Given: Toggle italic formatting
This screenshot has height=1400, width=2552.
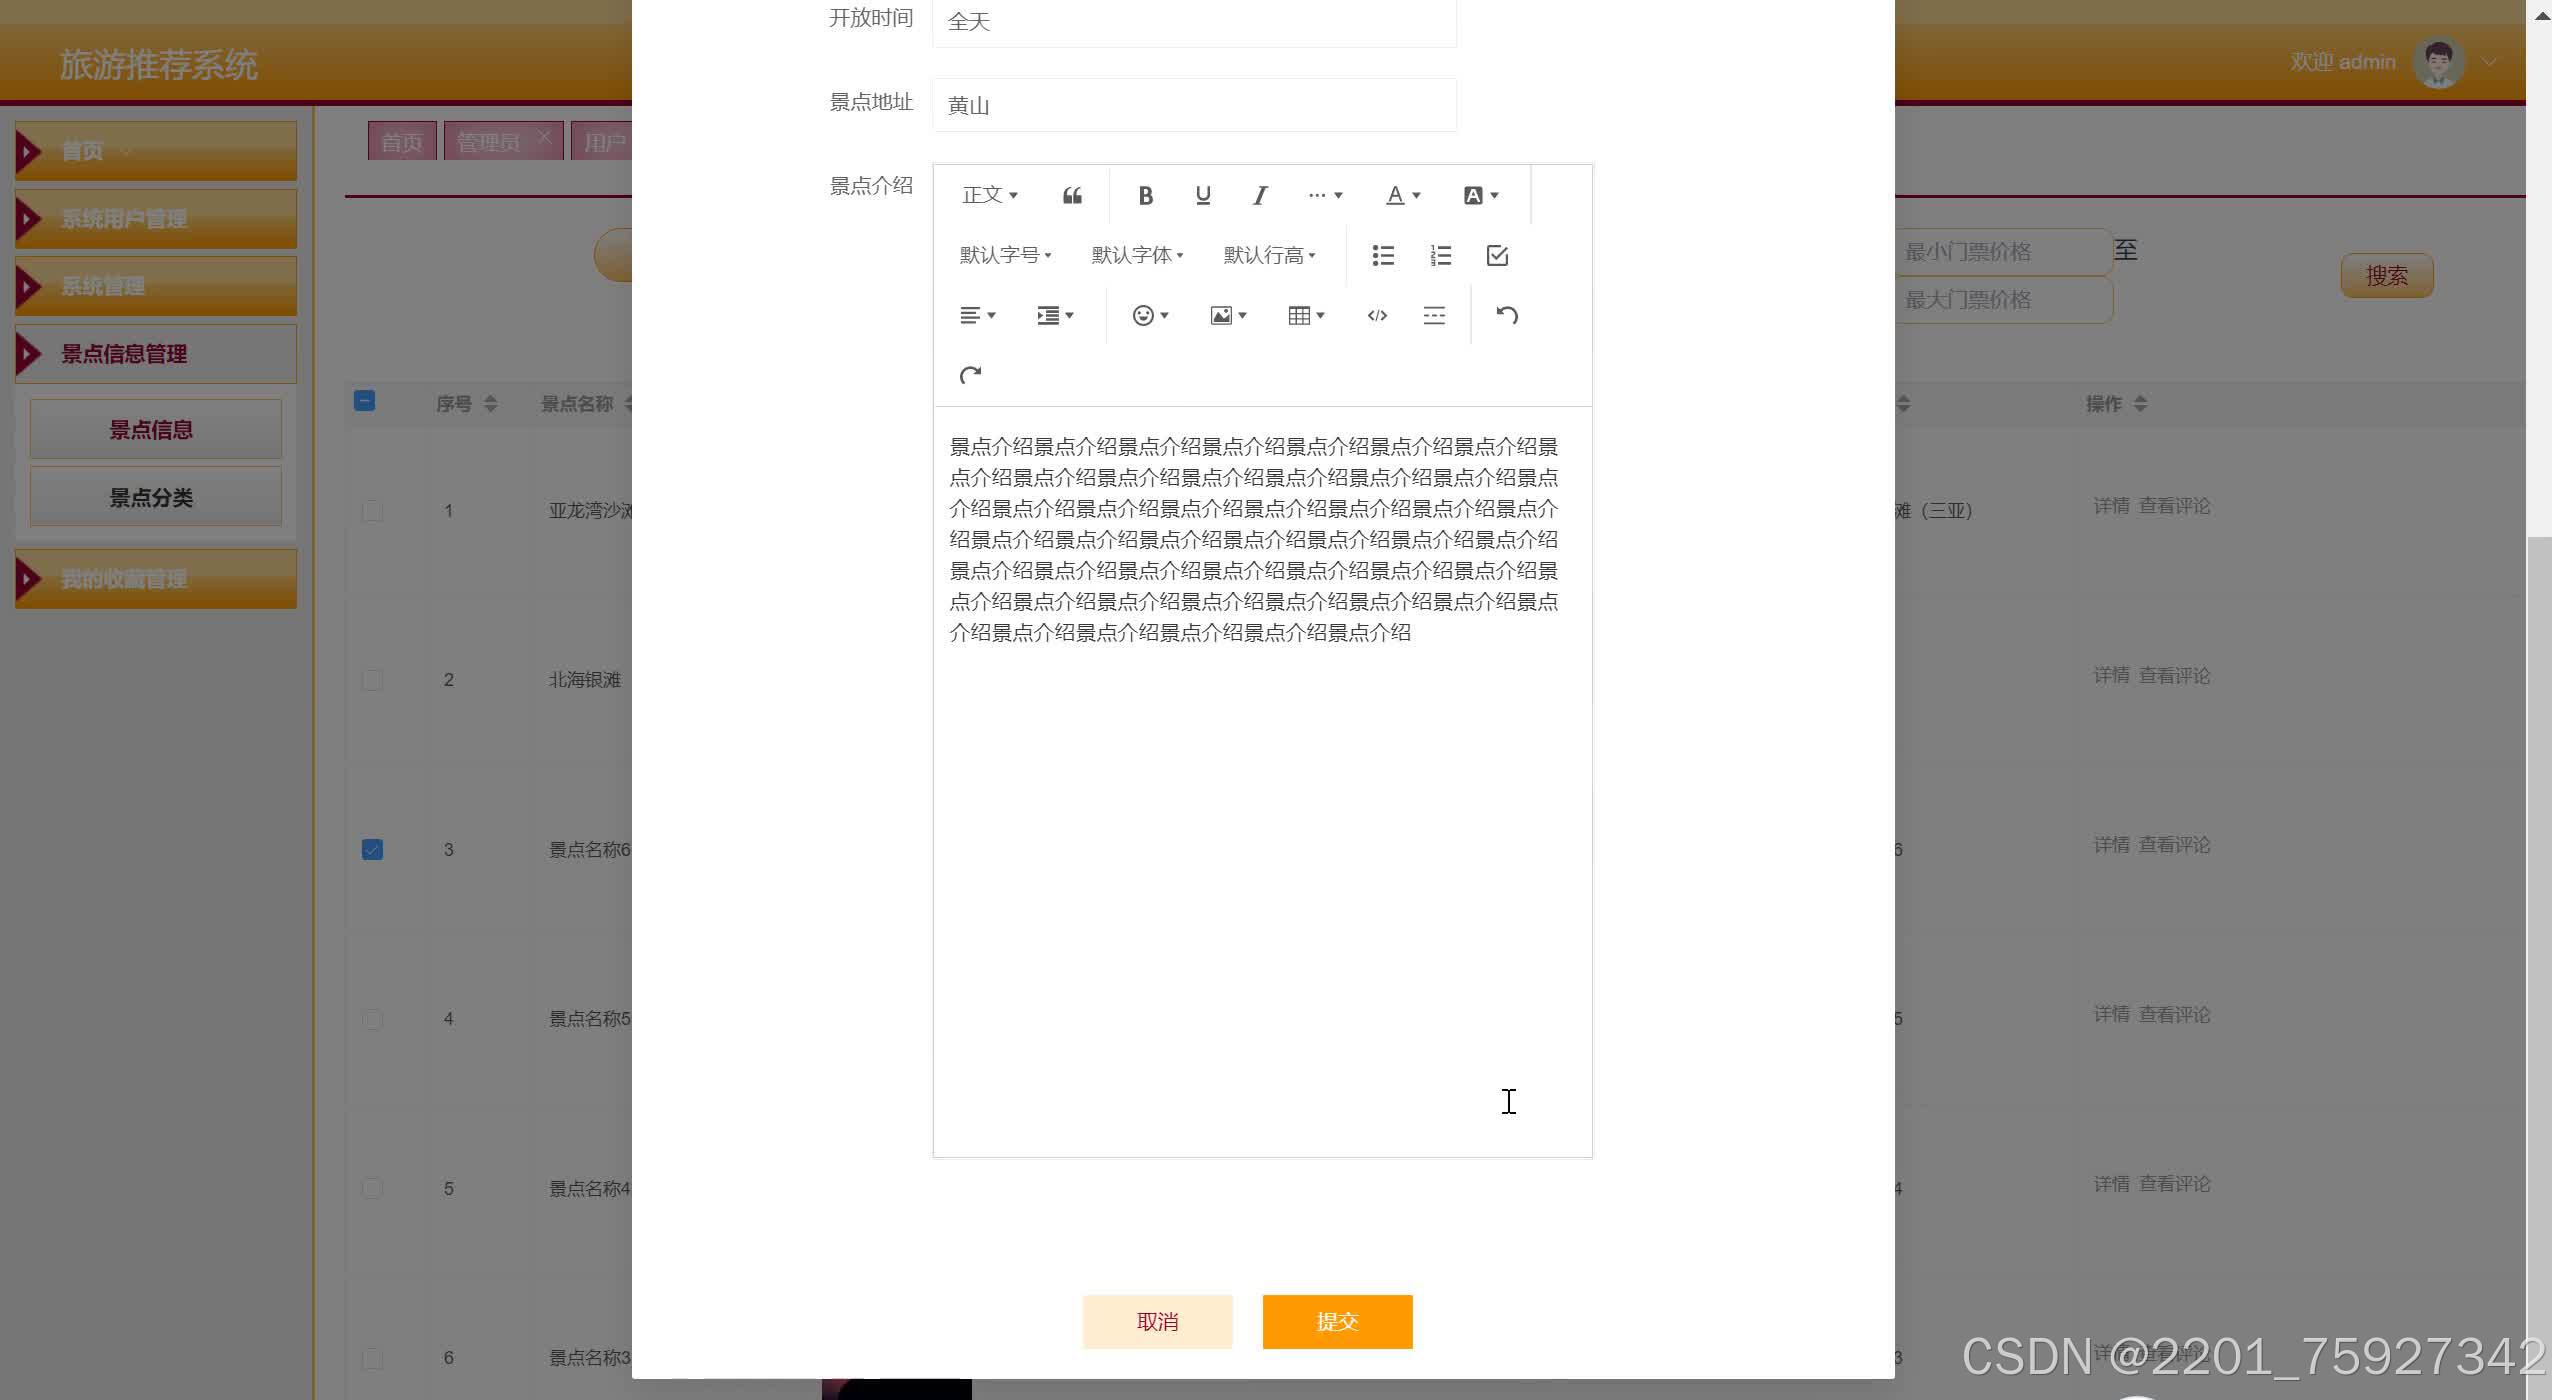Looking at the screenshot, I should point(1260,196).
